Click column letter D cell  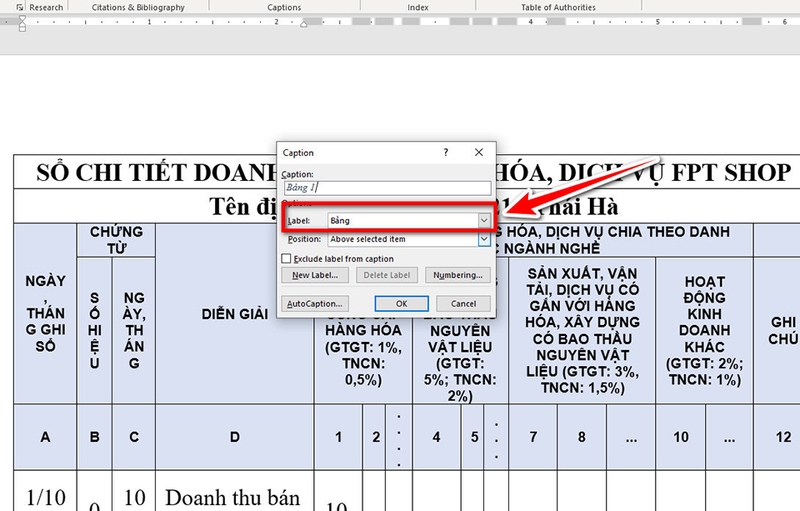point(235,437)
